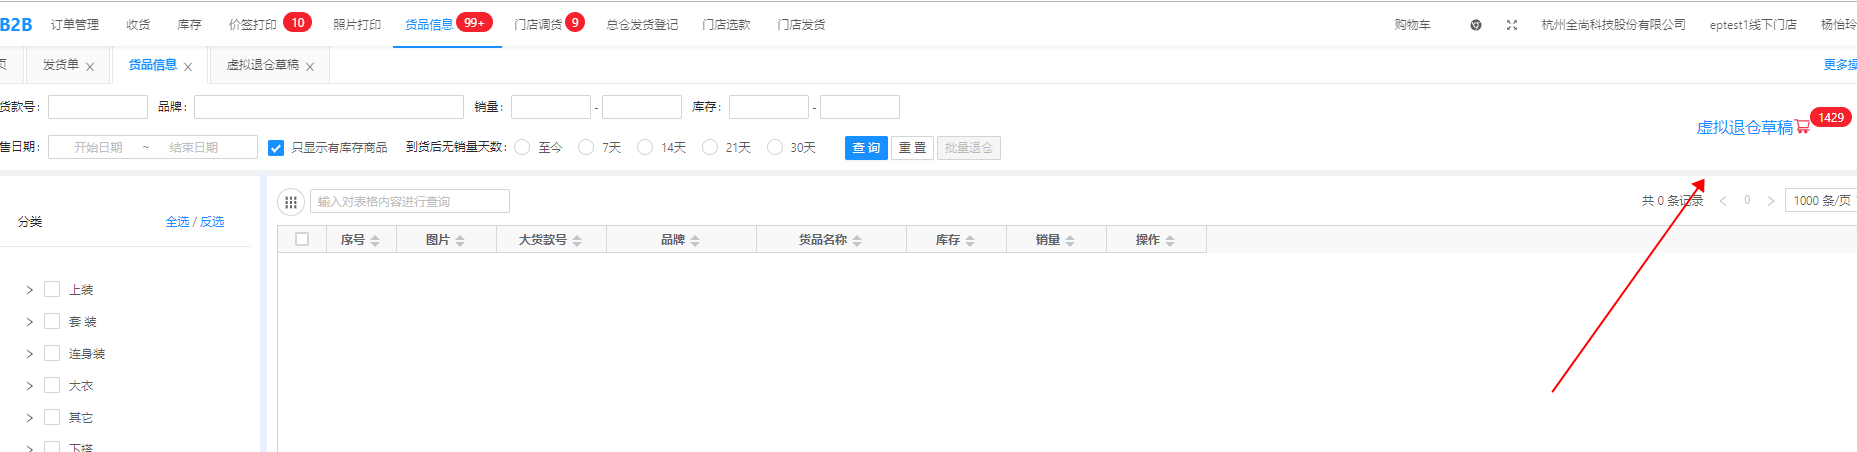Open the 门店调货 menu
The image size is (1857, 452).
click(538, 25)
